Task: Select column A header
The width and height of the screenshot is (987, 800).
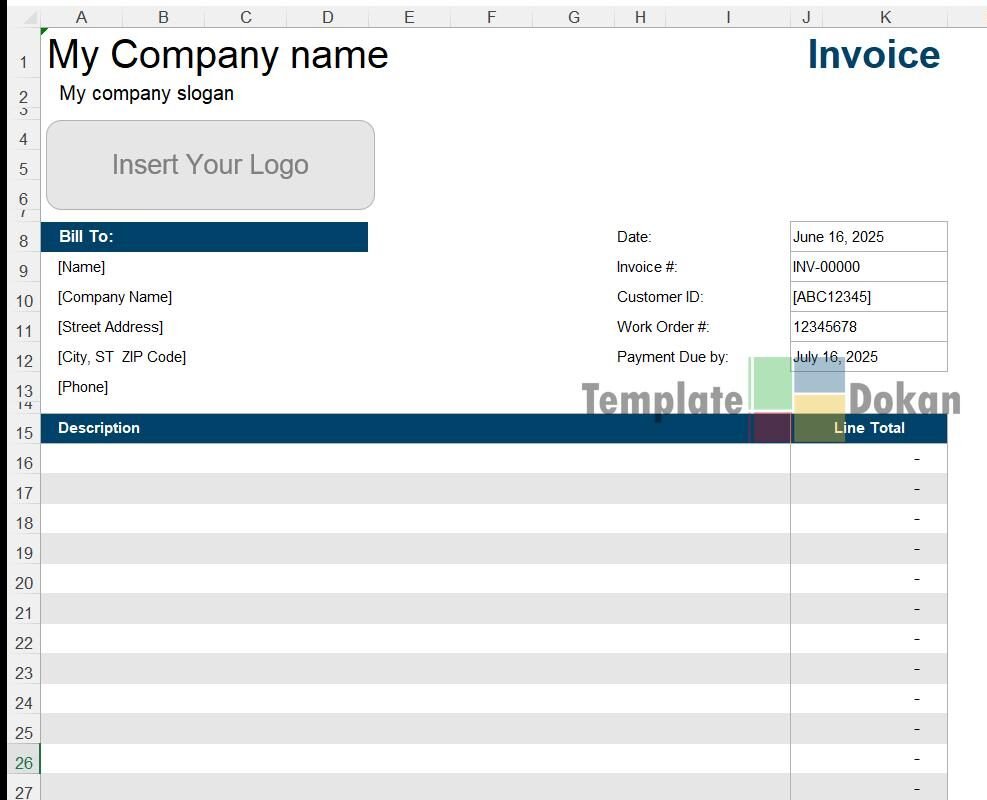Action: click(81, 17)
